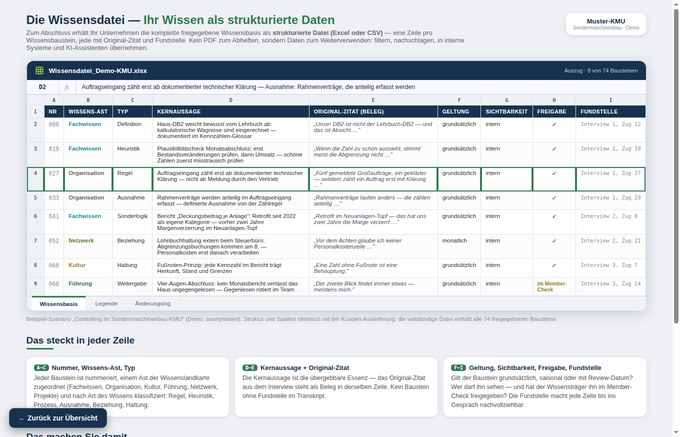Click the page vertical scrollbar
This screenshot has width=680, height=437.
(676, 165)
